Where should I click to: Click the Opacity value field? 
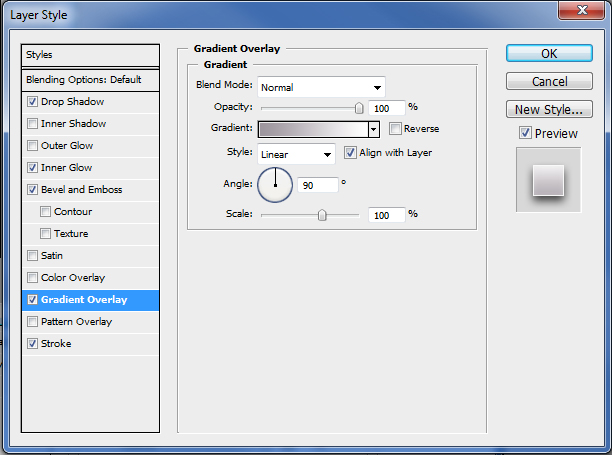coord(386,108)
